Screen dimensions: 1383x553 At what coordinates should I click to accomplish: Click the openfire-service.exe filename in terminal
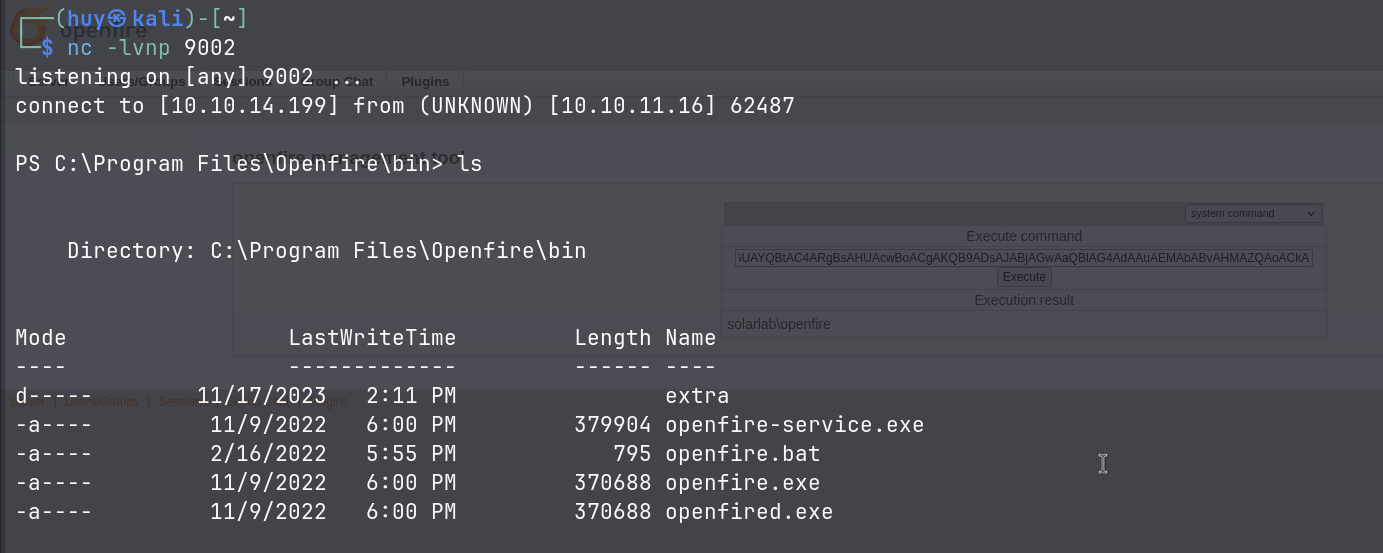click(x=794, y=425)
